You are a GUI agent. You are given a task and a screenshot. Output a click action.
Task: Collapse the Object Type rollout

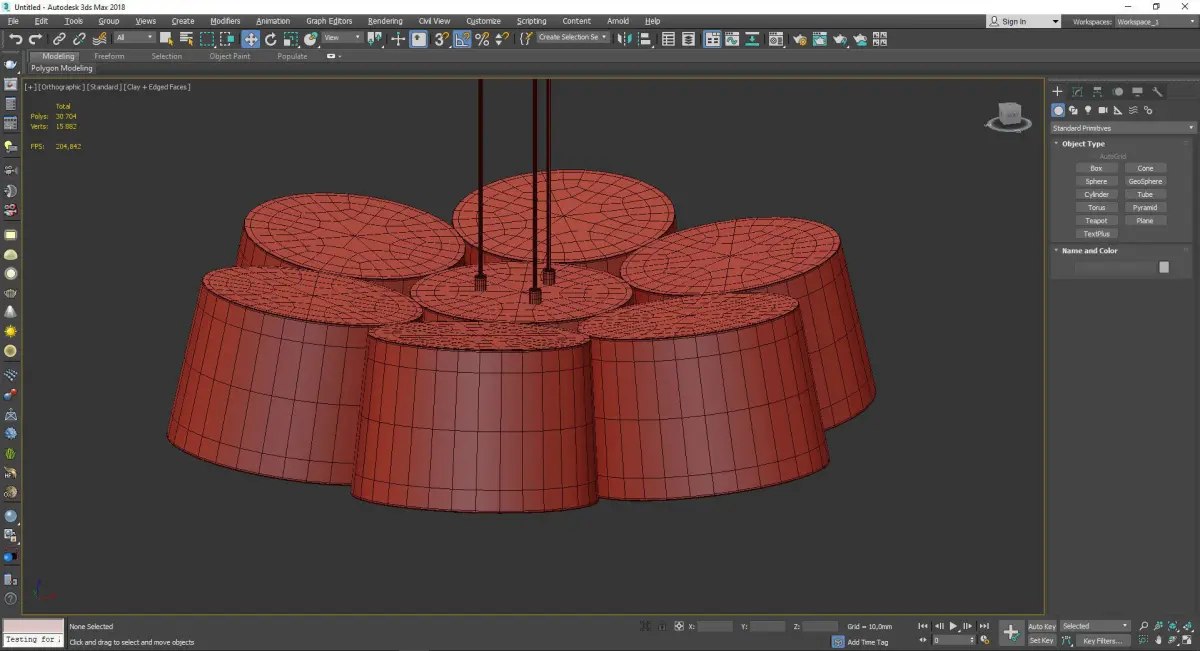point(1082,144)
